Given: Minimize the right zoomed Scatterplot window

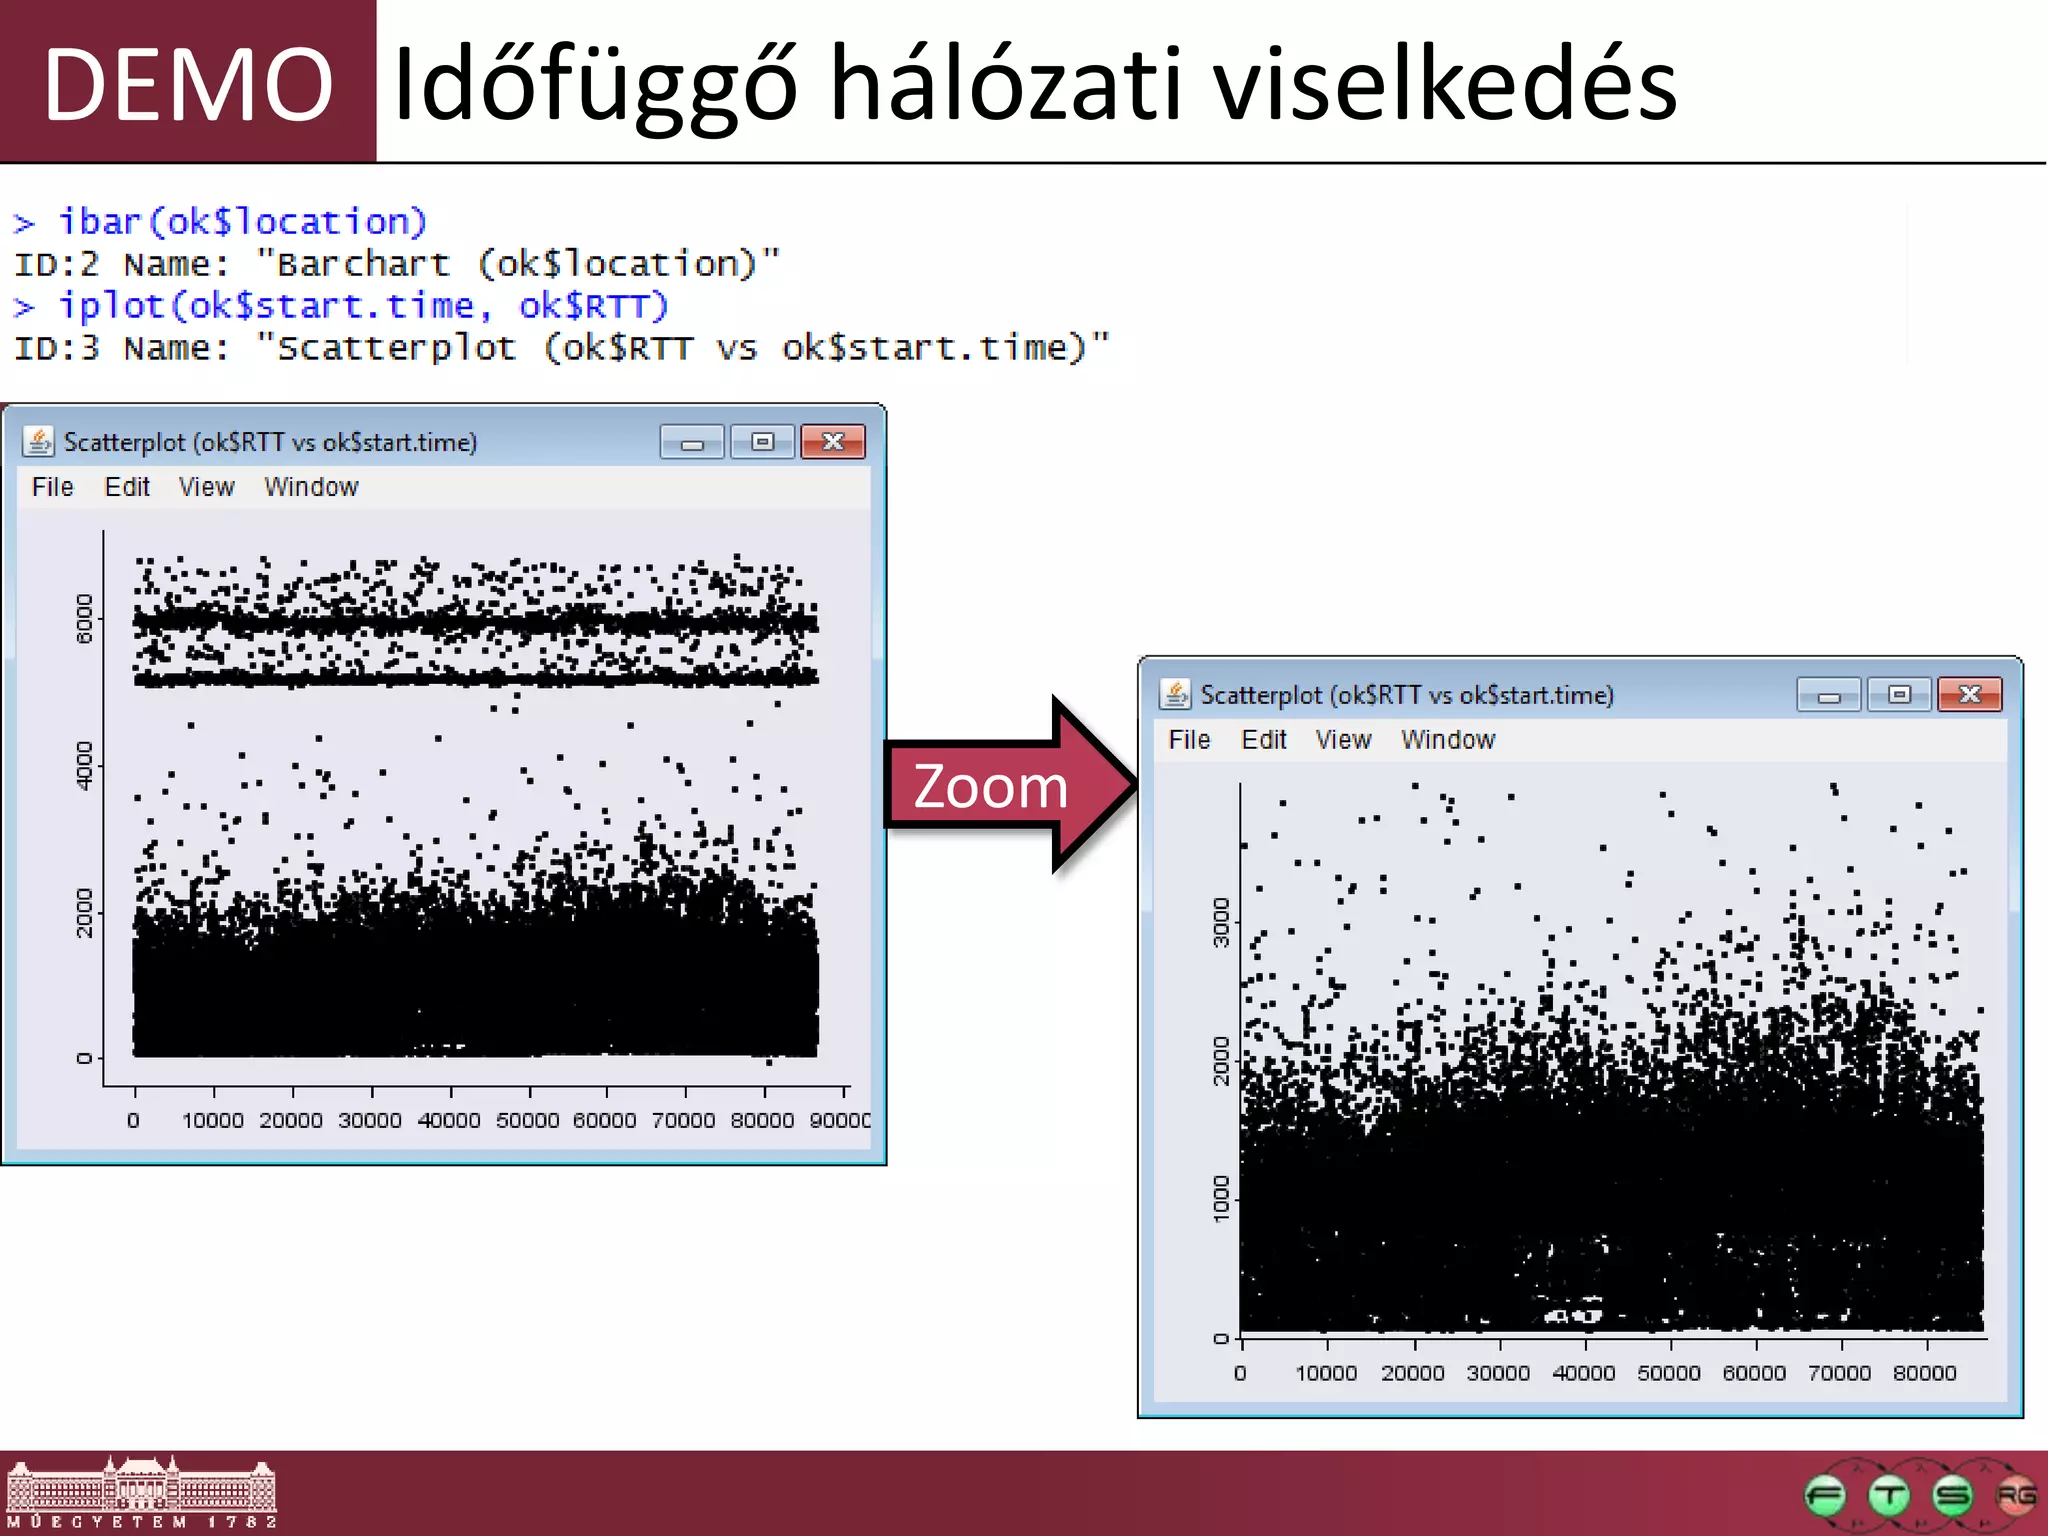Looking at the screenshot, I should pos(1829,695).
